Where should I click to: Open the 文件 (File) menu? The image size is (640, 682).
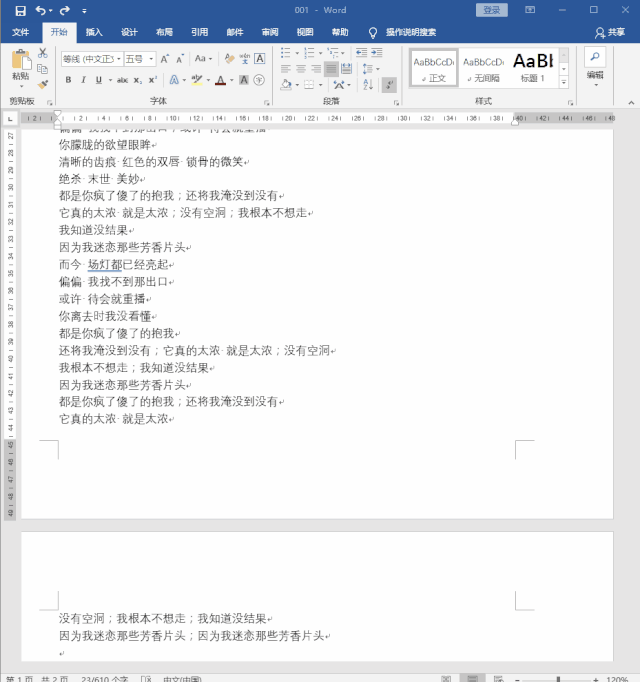20,32
